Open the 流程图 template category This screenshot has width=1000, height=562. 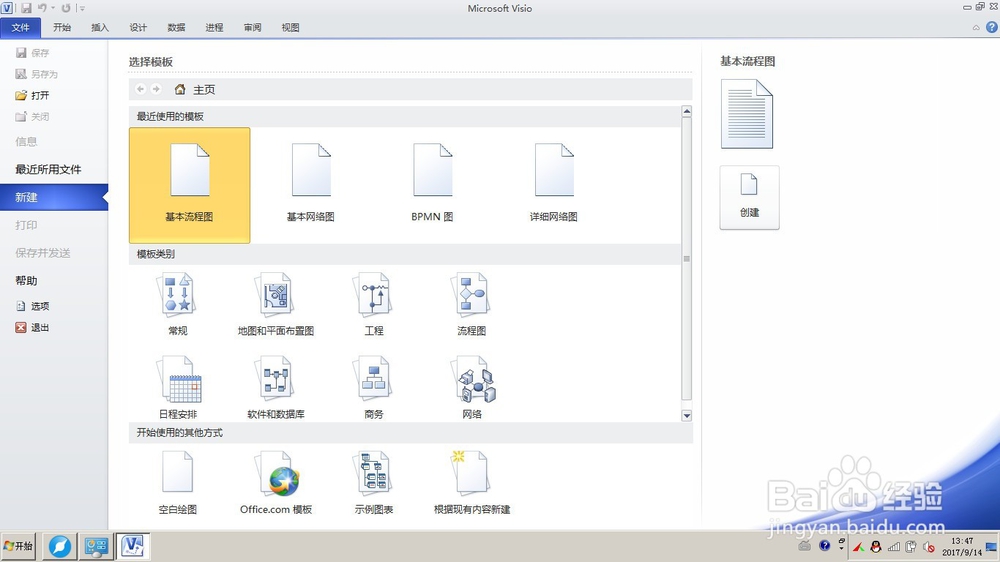[471, 305]
